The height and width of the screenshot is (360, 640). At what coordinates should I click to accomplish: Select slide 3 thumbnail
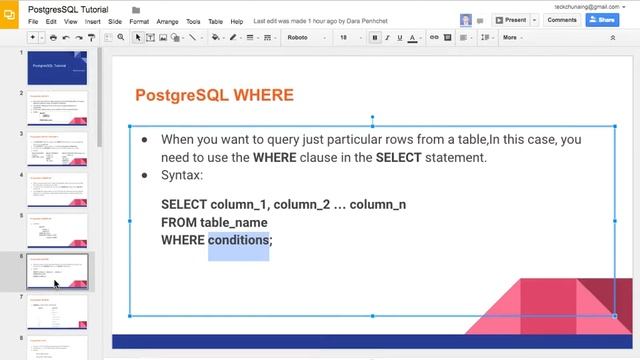tap(57, 149)
